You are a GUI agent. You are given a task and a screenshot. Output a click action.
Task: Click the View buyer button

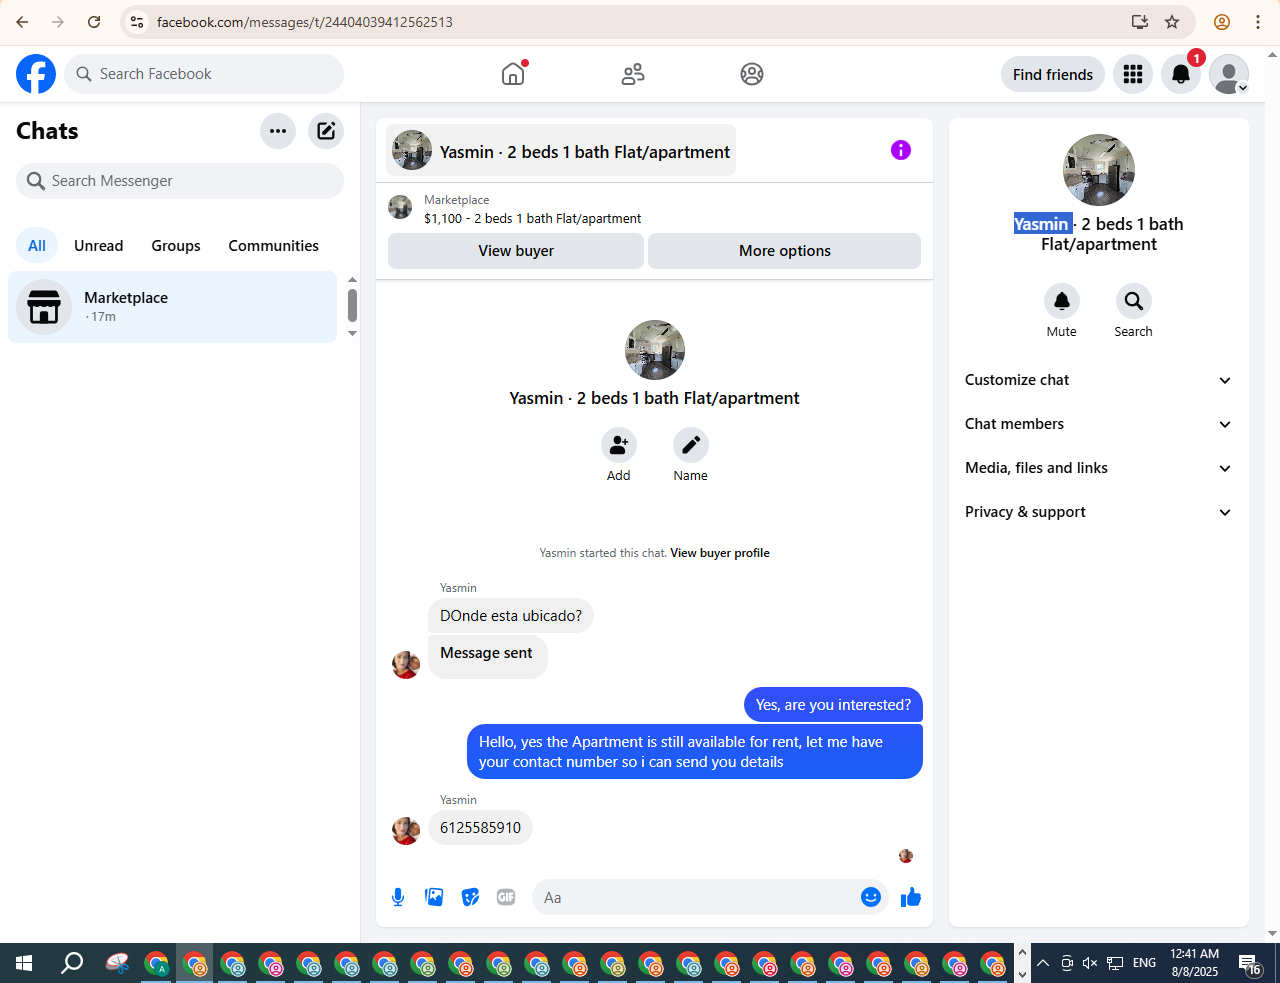[516, 251]
